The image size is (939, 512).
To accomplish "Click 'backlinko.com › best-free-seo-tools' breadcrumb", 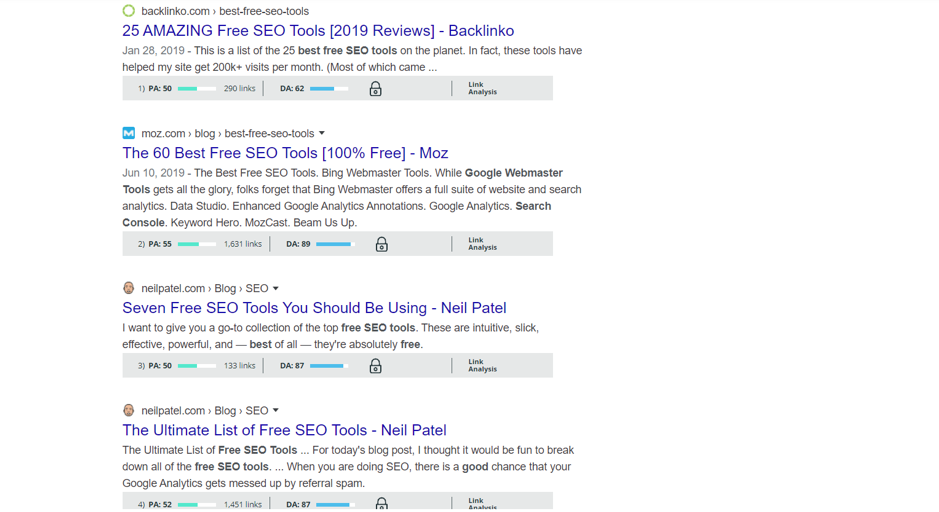I will coord(225,11).
